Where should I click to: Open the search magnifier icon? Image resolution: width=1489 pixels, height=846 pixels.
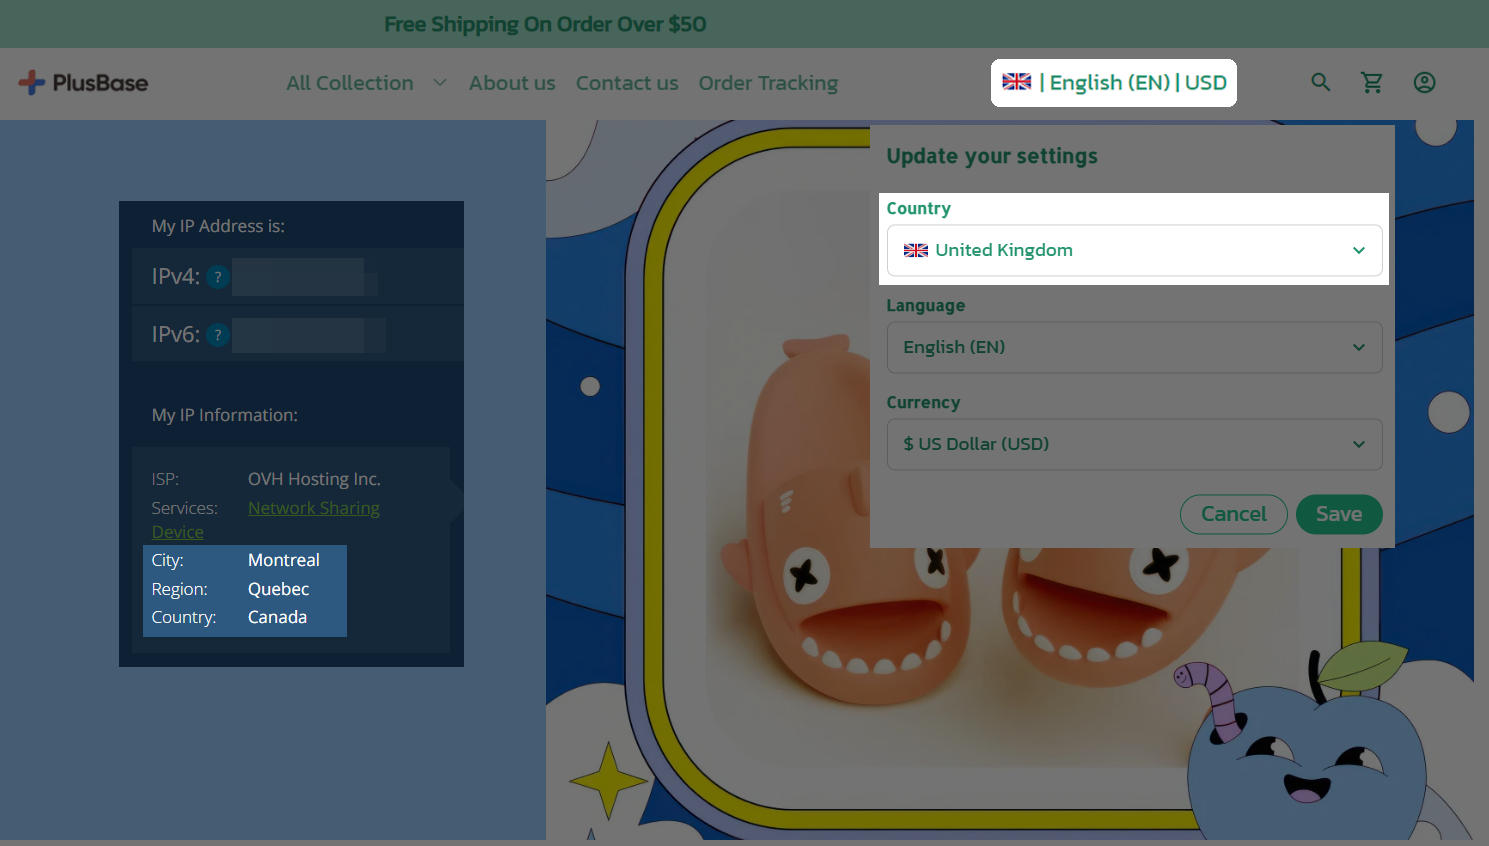[x=1321, y=83]
